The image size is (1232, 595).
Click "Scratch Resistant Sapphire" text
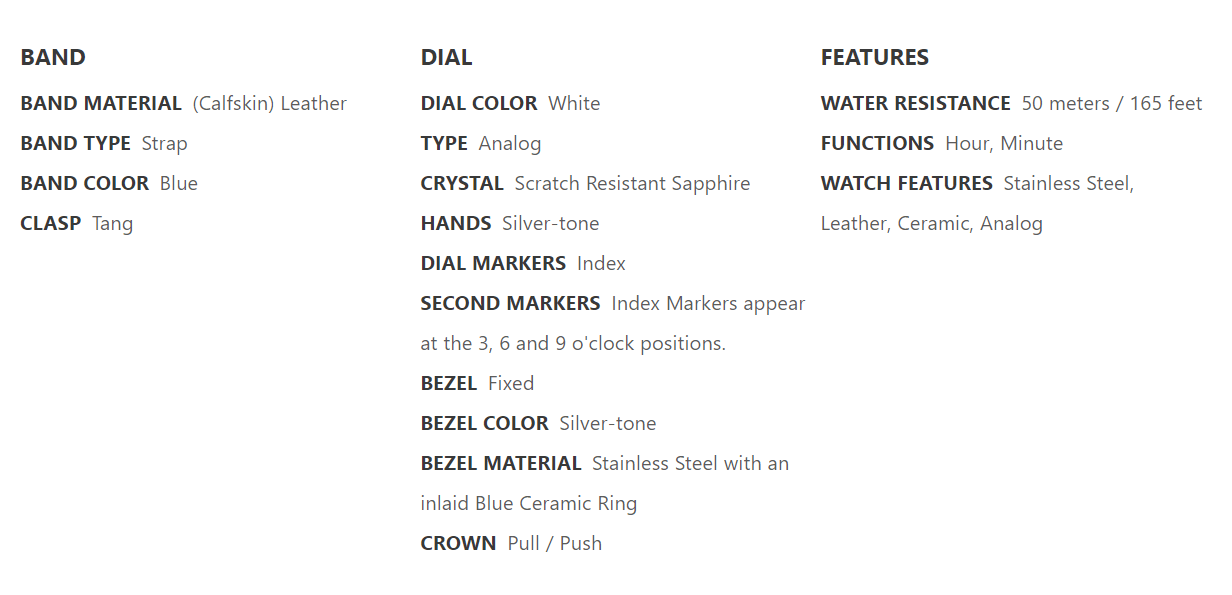pos(632,183)
